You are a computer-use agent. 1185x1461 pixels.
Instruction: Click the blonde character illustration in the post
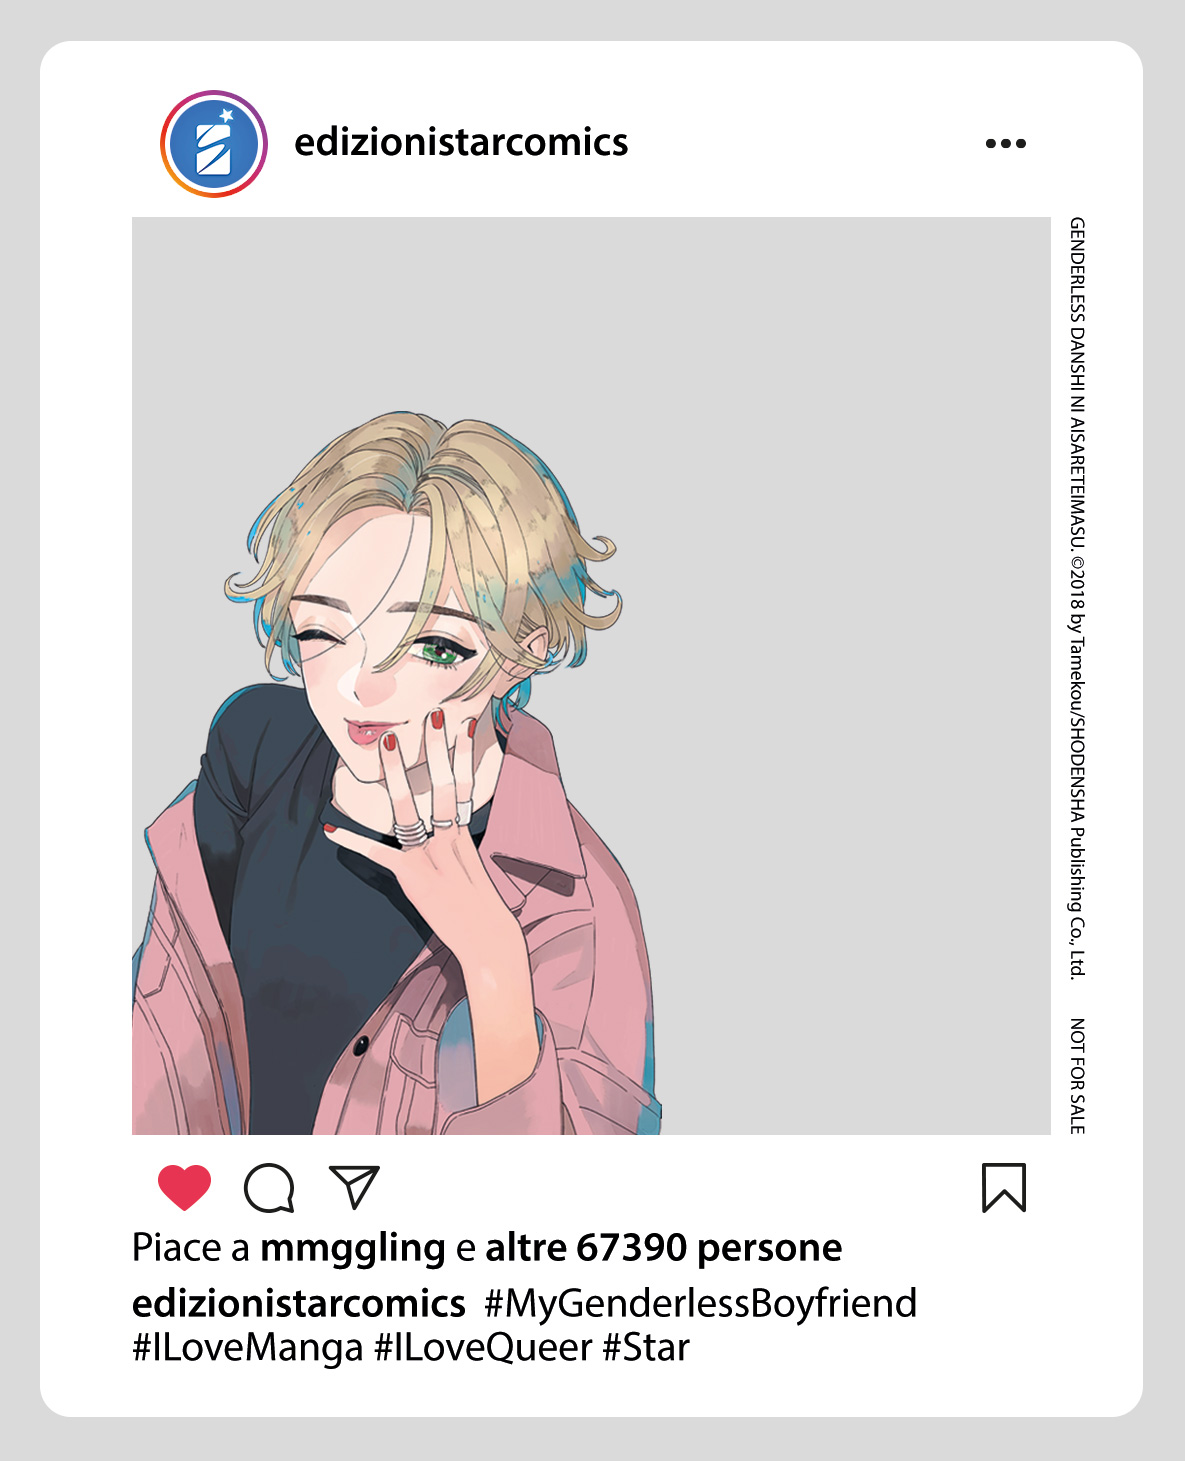[x=395, y=772]
